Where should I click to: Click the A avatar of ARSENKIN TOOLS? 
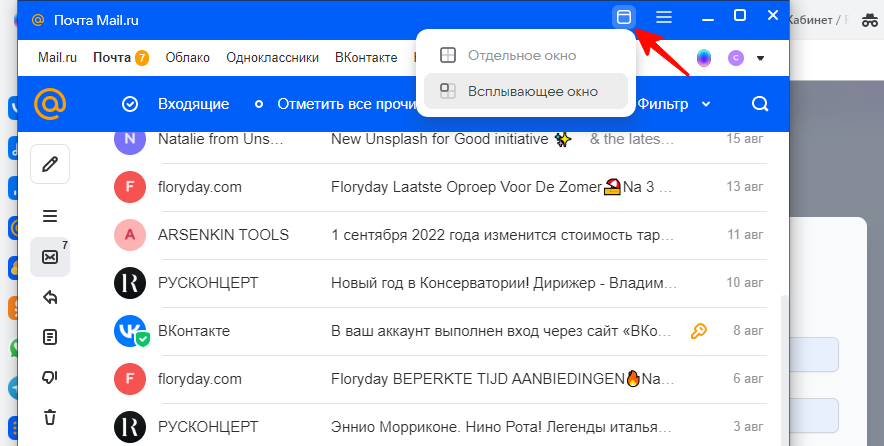point(130,235)
